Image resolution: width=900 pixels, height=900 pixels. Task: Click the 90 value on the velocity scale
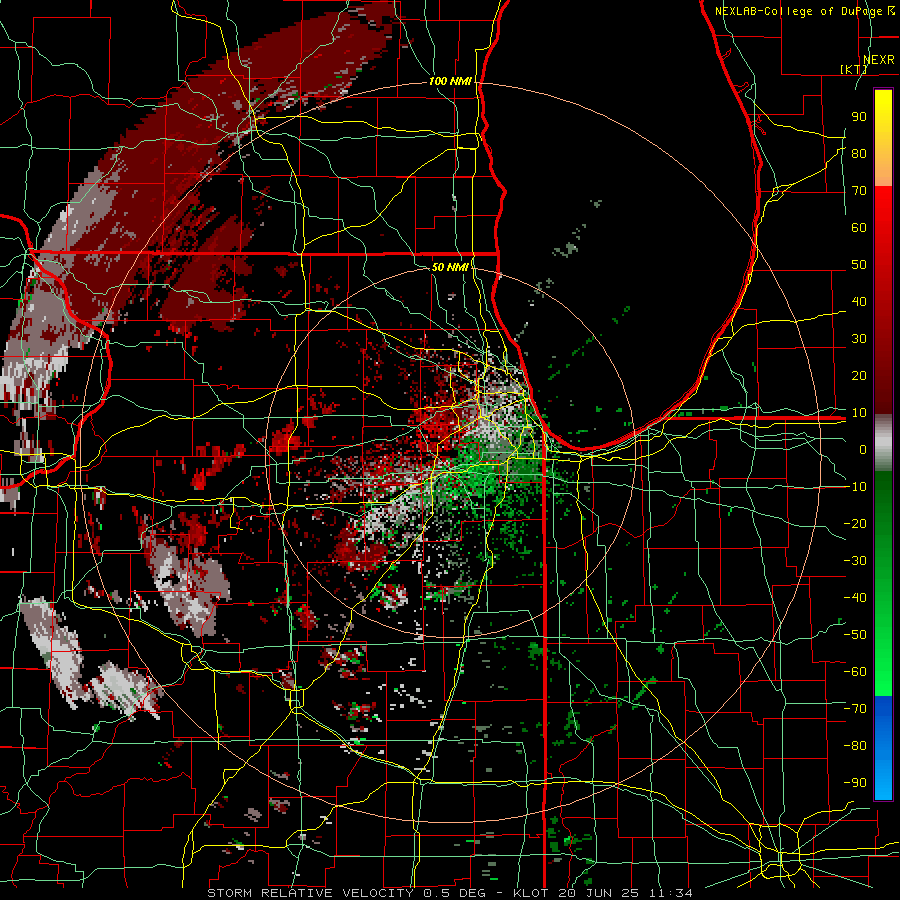(x=859, y=117)
